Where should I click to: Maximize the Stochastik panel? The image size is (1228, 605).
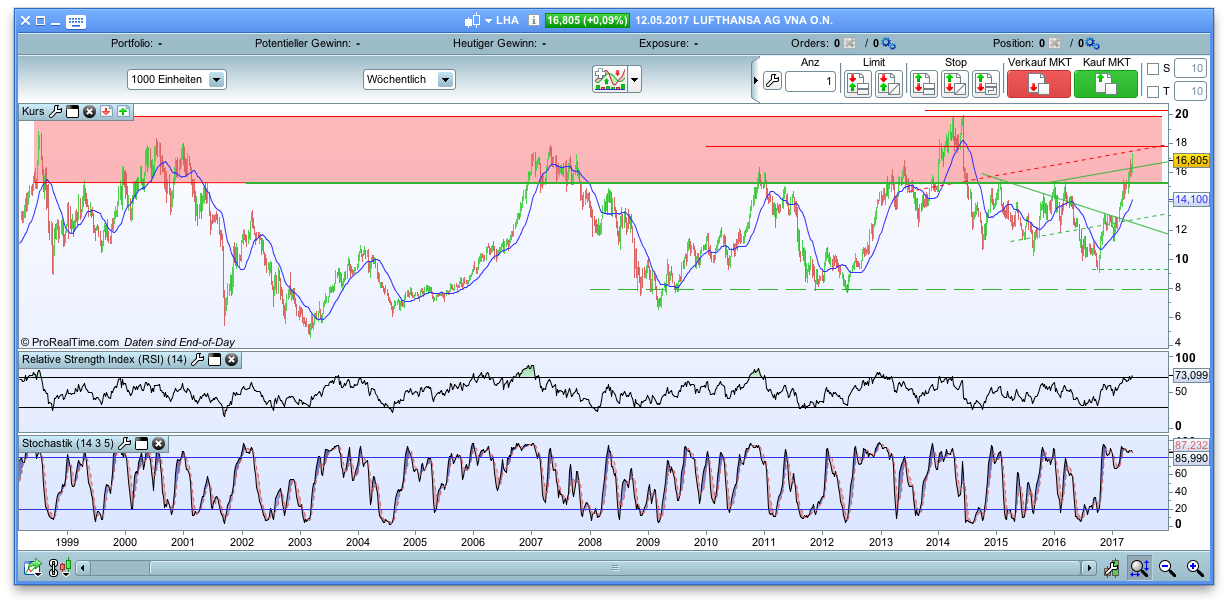[x=142, y=443]
